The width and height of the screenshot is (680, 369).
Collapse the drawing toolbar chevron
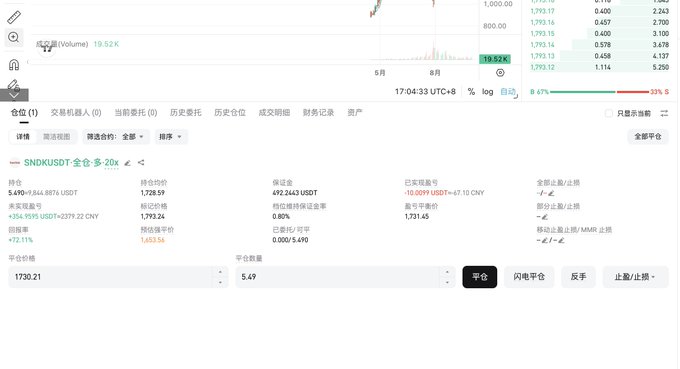point(14,95)
